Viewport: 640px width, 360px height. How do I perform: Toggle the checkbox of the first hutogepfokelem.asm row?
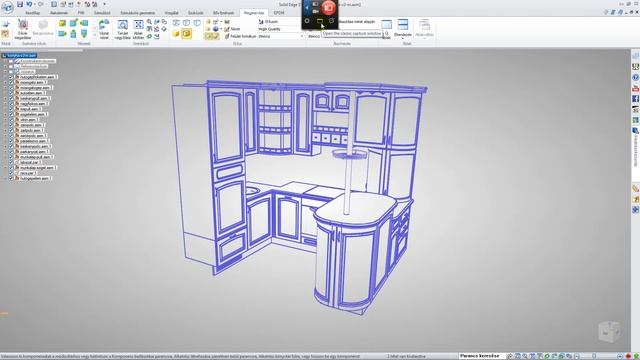point(11,77)
